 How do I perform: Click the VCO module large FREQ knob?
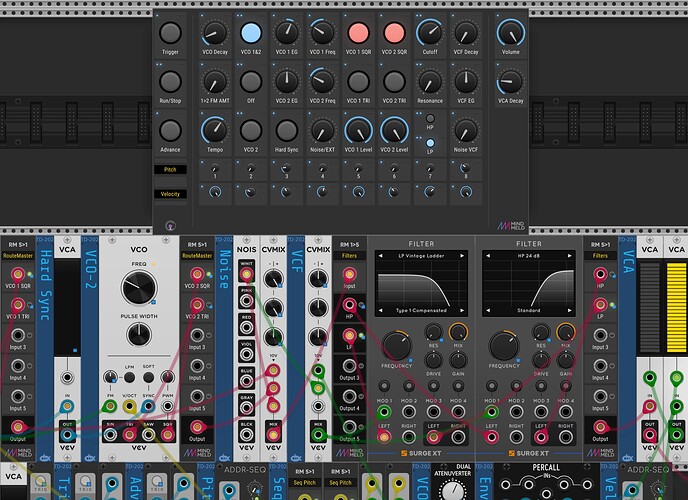139,288
